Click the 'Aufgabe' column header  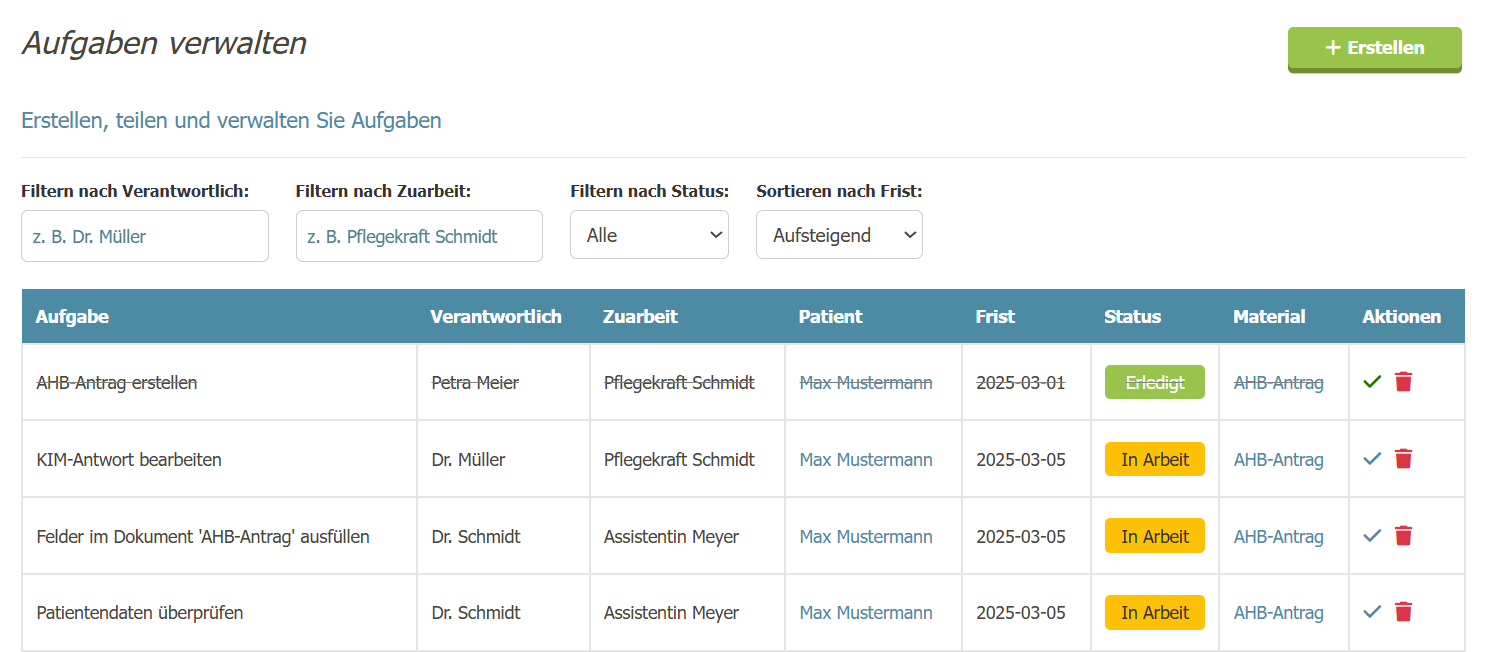pos(72,316)
